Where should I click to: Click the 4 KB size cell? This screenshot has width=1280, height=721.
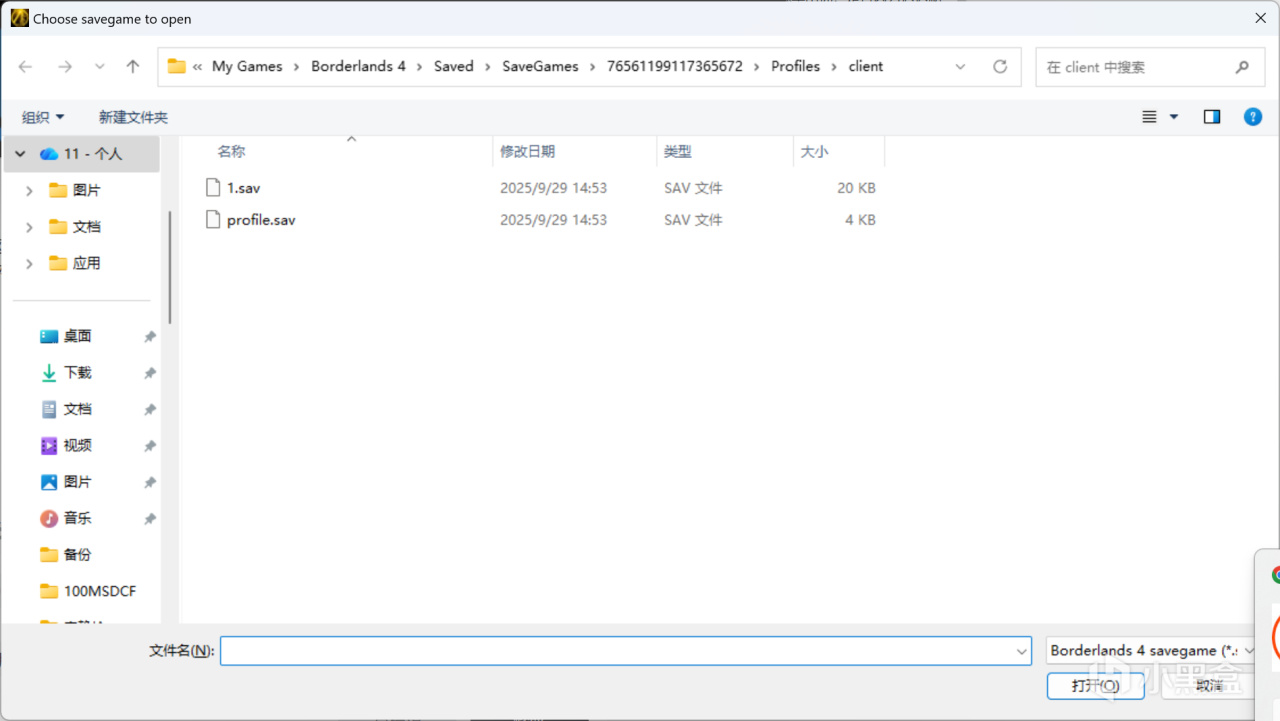[x=860, y=220]
